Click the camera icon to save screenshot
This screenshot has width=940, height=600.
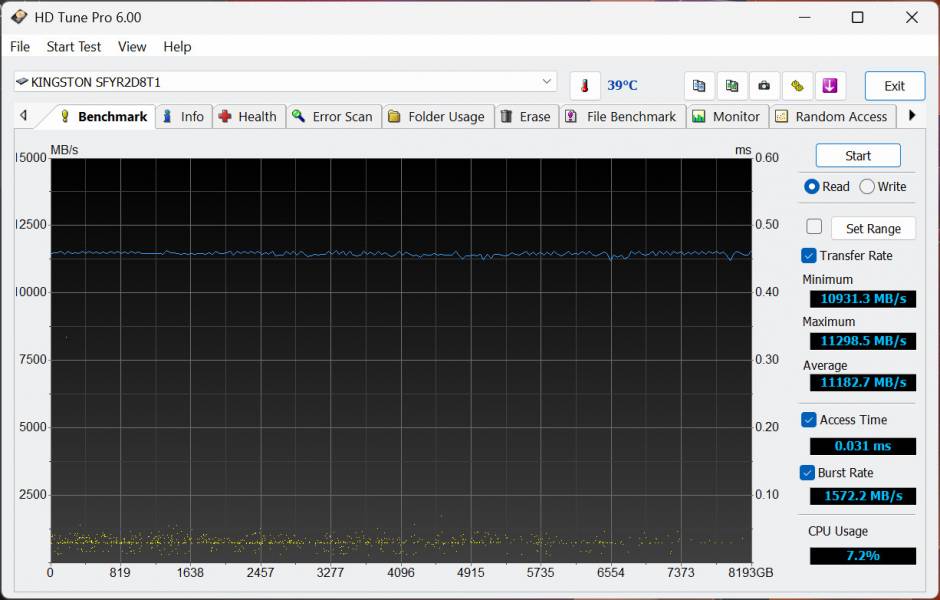pyautogui.click(x=764, y=86)
